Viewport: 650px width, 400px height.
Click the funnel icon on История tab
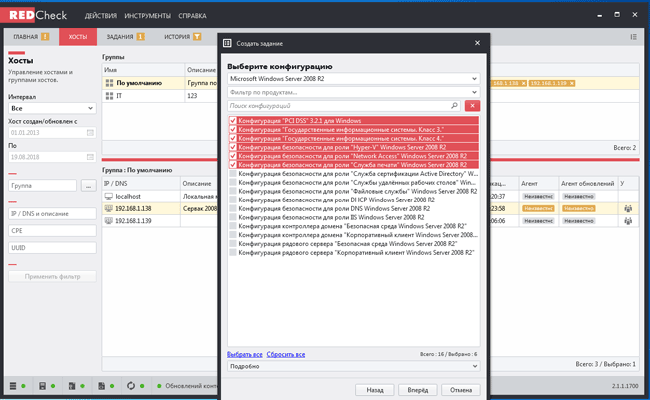click(x=197, y=37)
